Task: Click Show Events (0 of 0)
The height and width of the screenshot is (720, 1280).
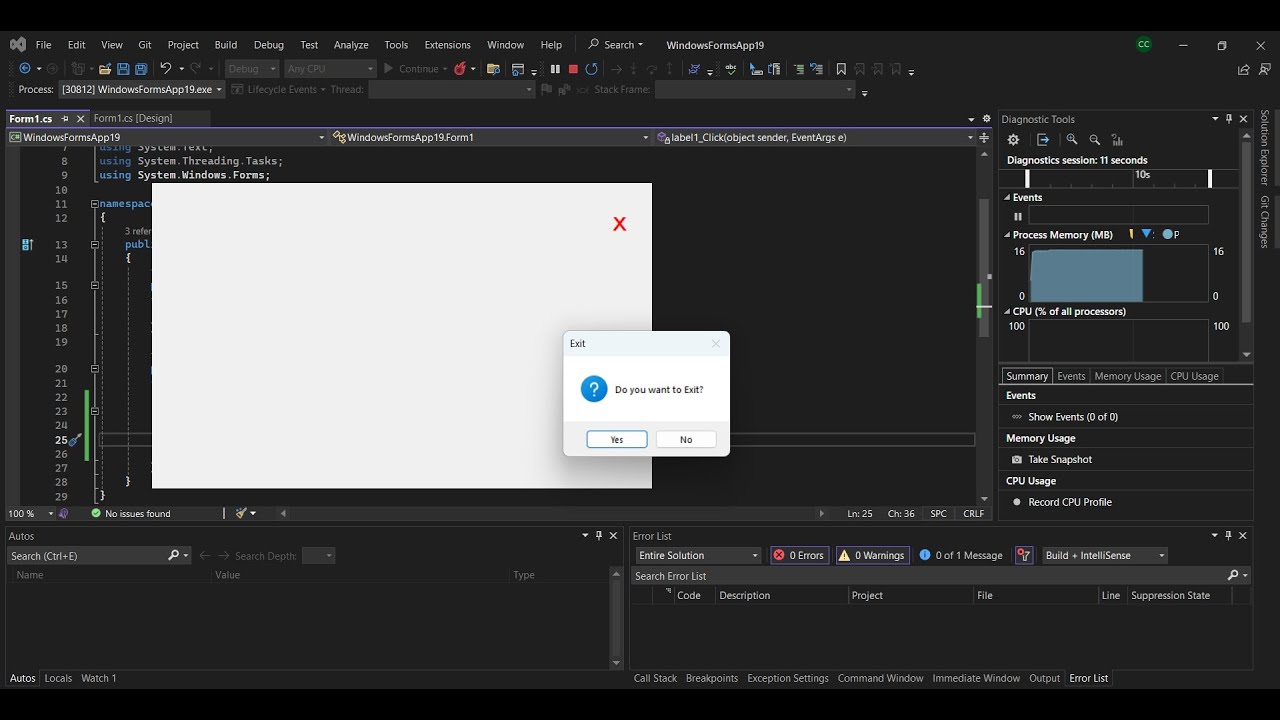Action: [1073, 417]
